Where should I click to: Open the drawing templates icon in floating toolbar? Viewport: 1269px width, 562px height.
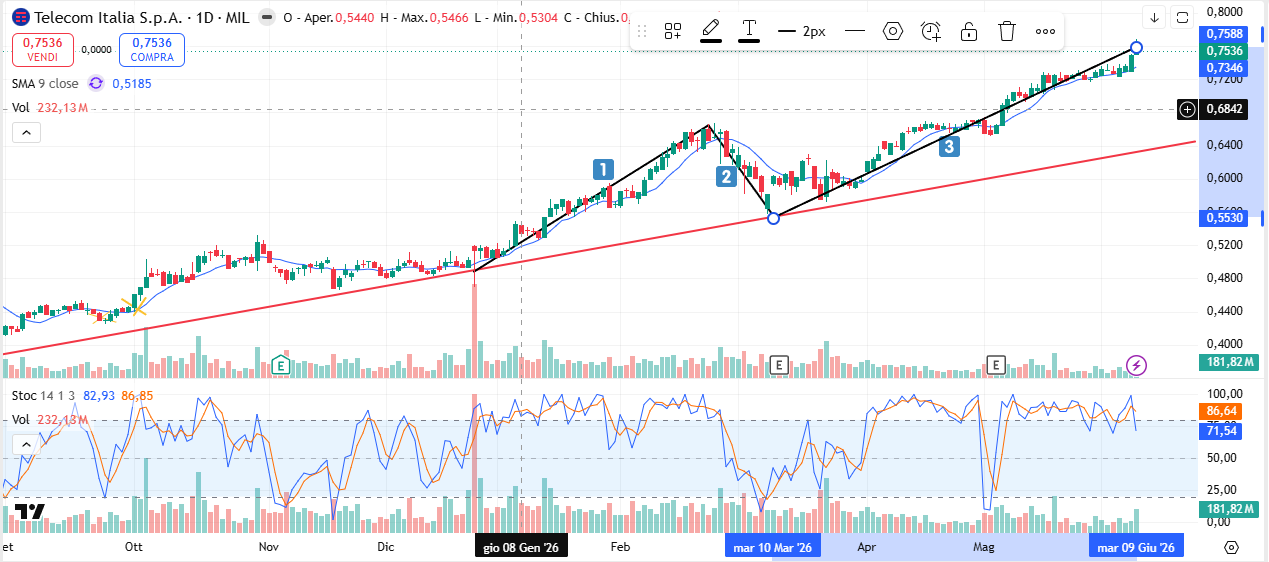pos(674,31)
